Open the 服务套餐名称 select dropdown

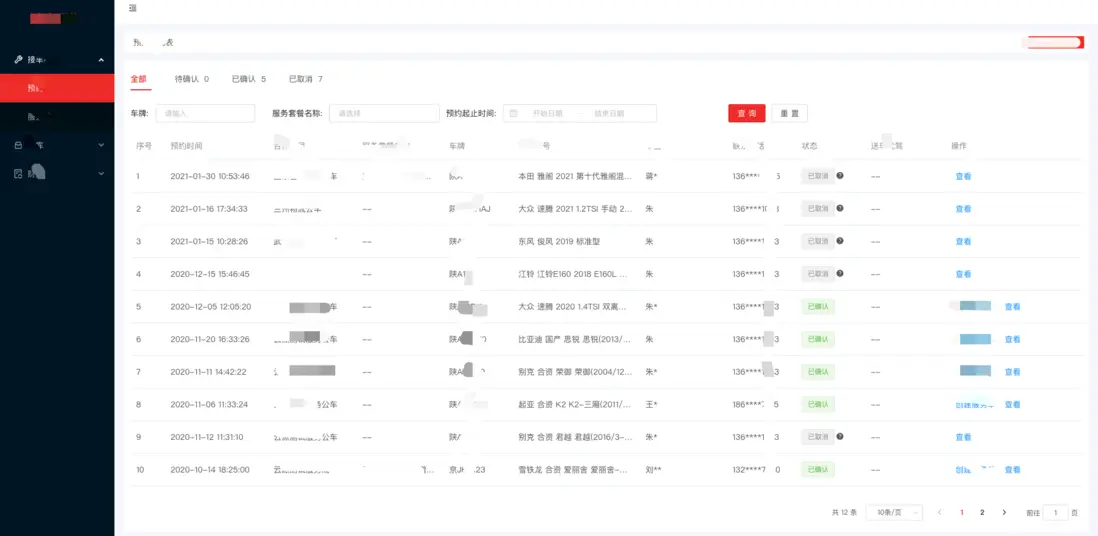(x=384, y=113)
